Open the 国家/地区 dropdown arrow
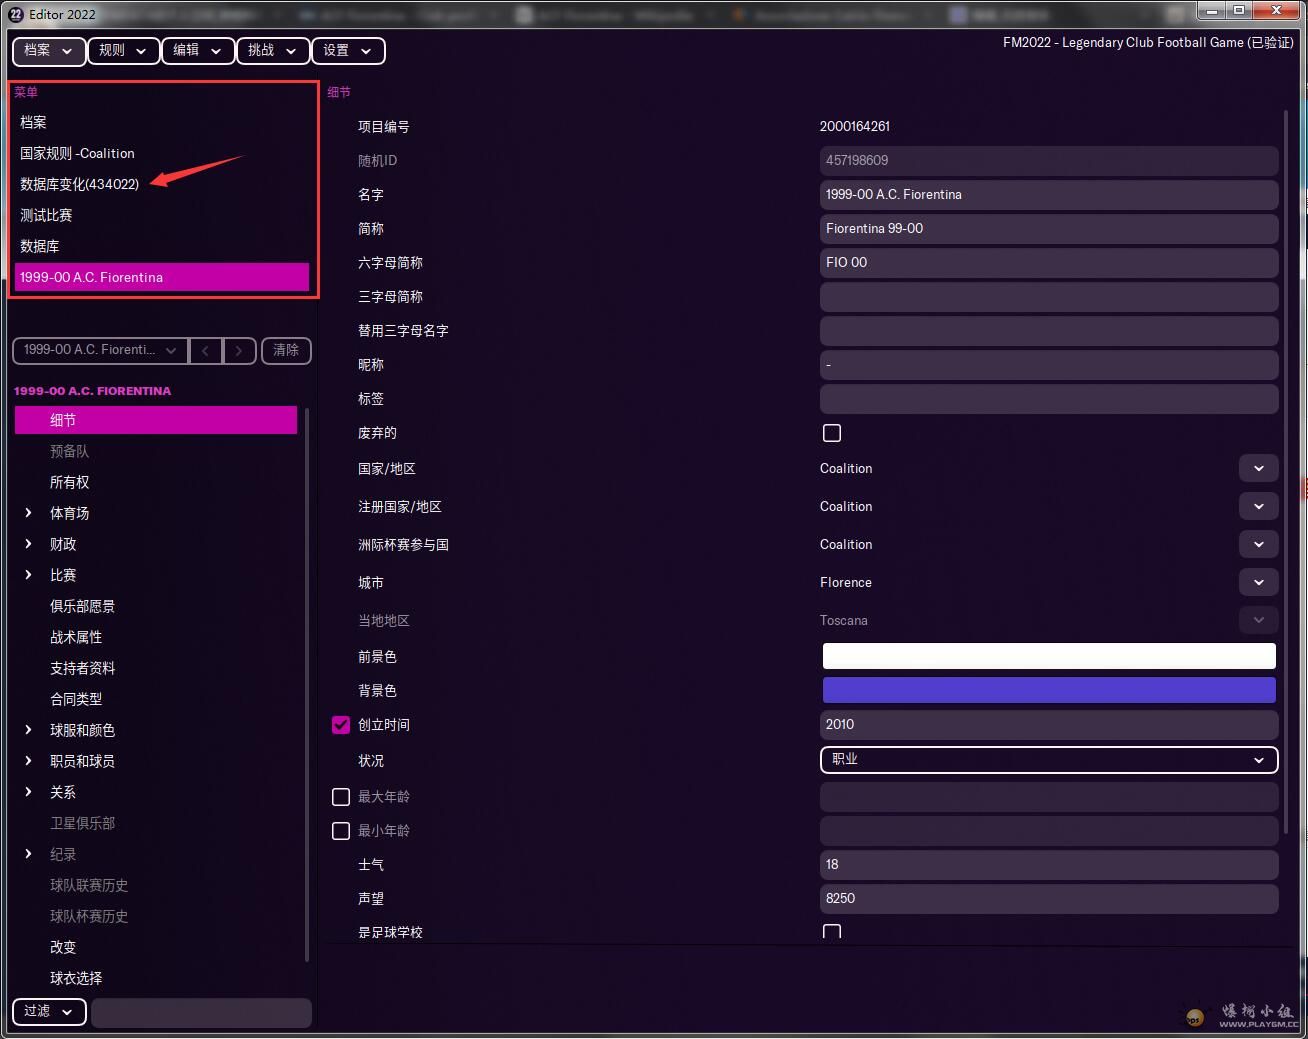Viewport: 1308px width, 1039px height. (x=1258, y=468)
